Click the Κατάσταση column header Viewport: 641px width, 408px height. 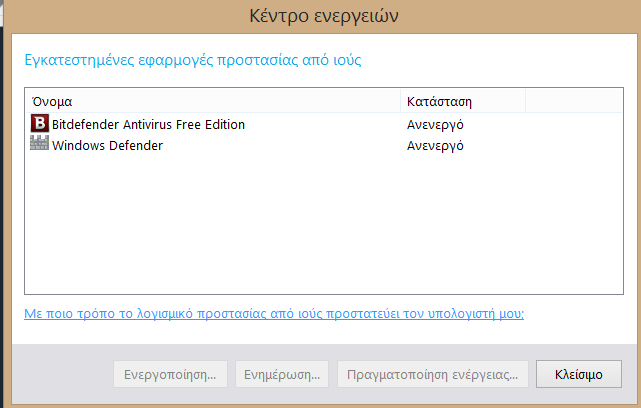click(463, 101)
